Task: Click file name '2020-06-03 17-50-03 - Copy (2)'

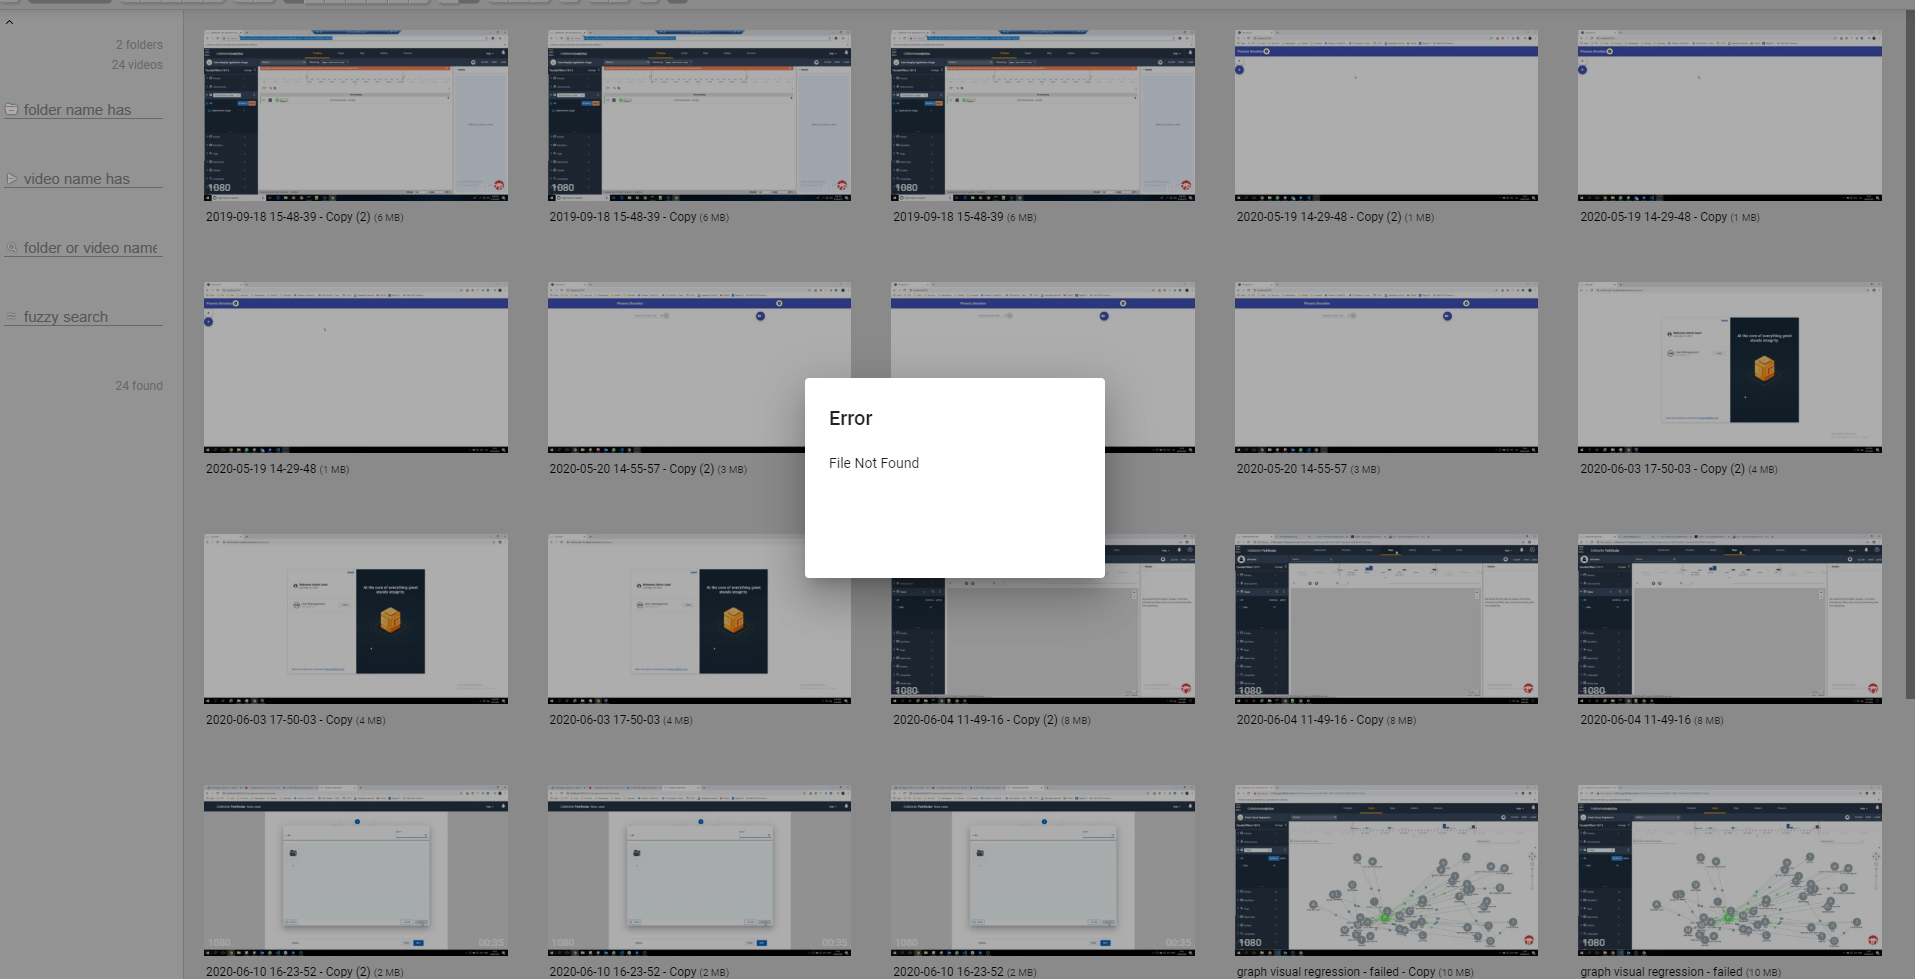Action: pyautogui.click(x=1663, y=469)
